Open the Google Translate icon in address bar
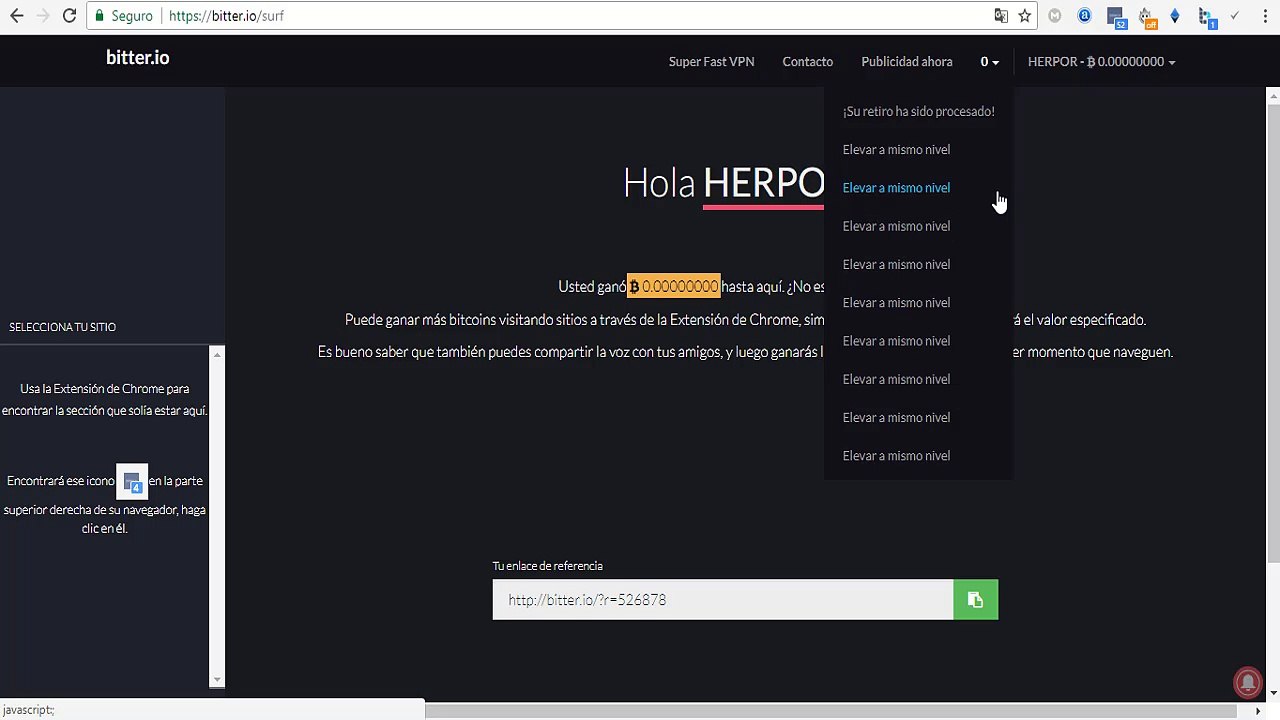The width and height of the screenshot is (1280, 720). (x=1001, y=16)
